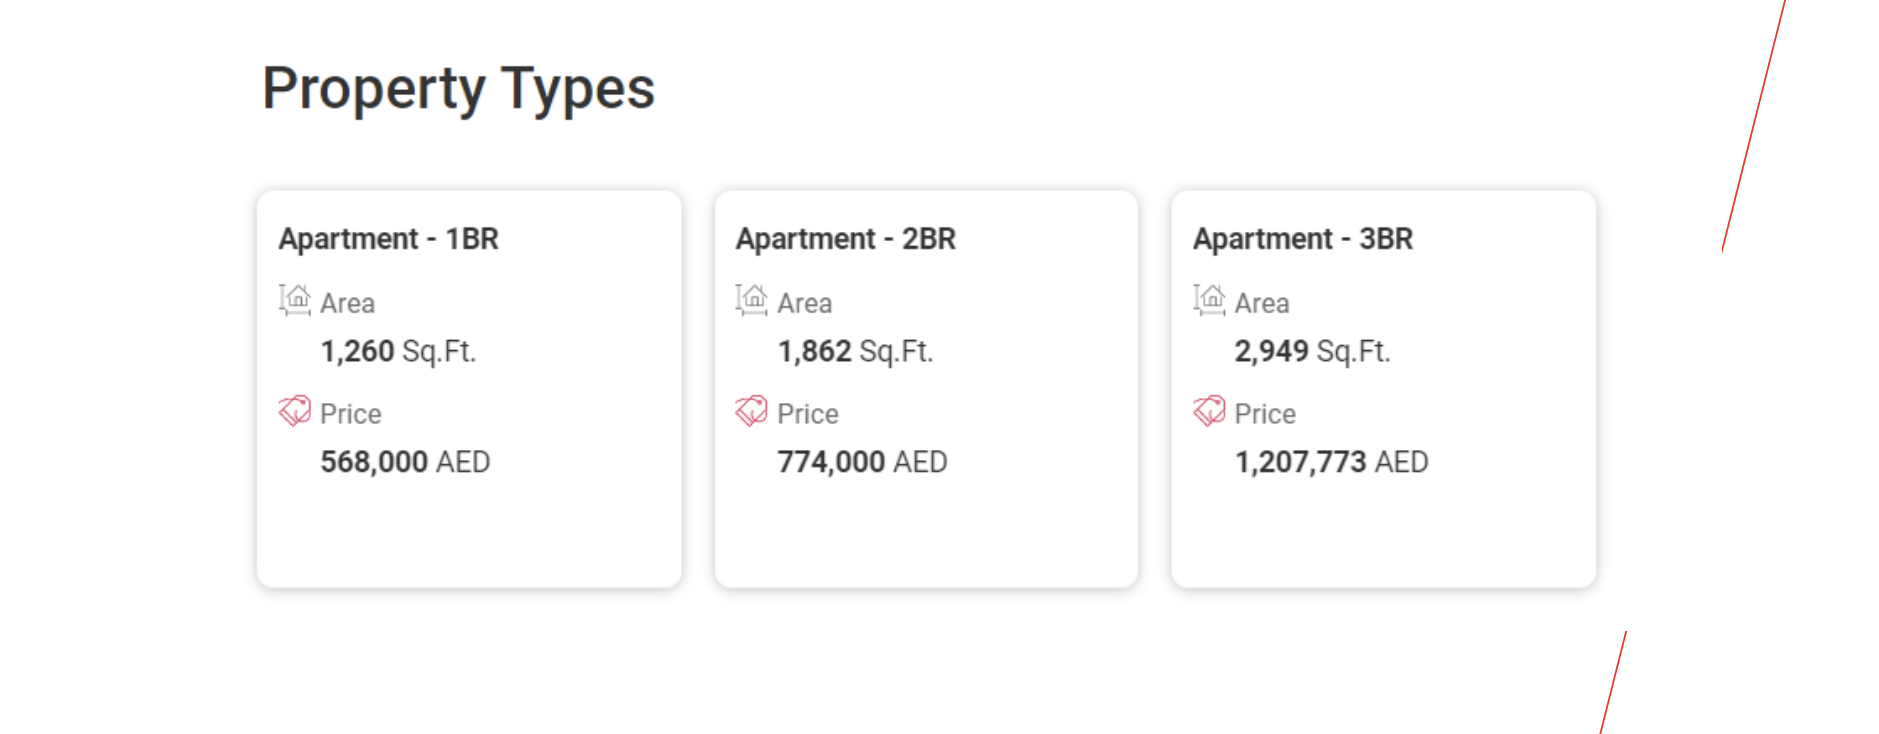
Task: Click the 1,862 Sq.Ft. area value
Action: click(855, 351)
